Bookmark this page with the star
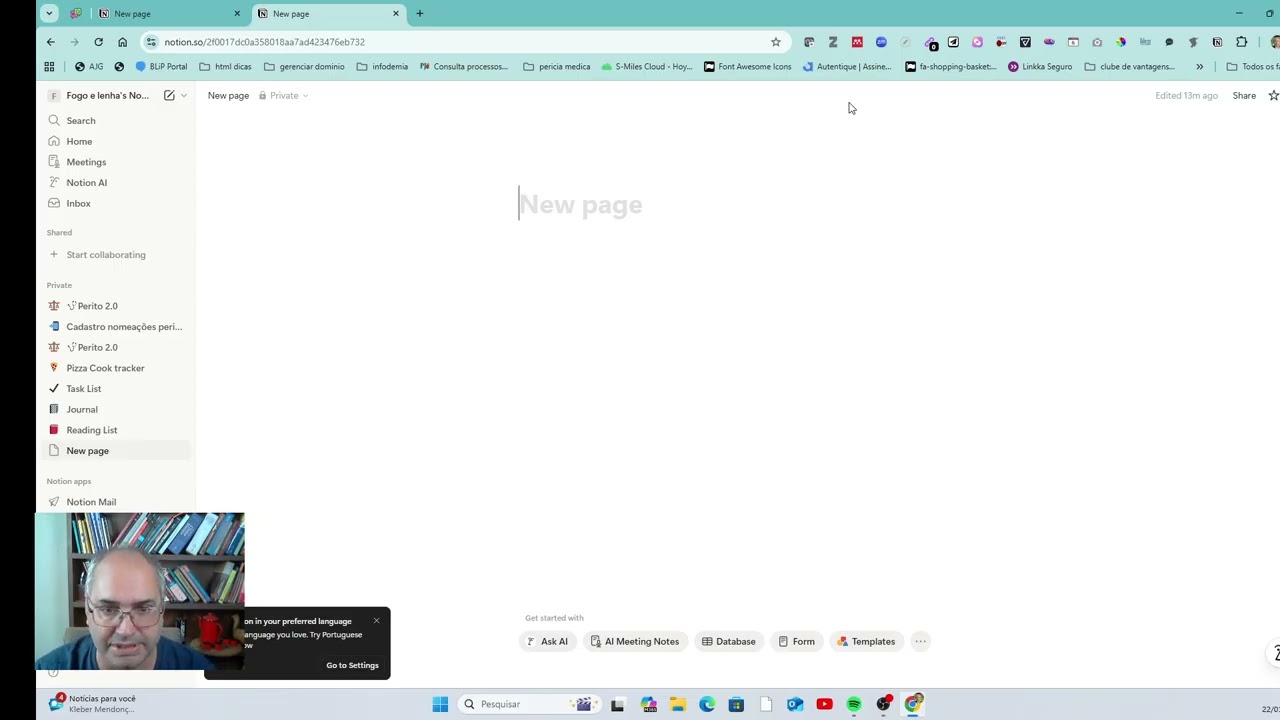Viewport: 1280px width, 720px height. [775, 42]
